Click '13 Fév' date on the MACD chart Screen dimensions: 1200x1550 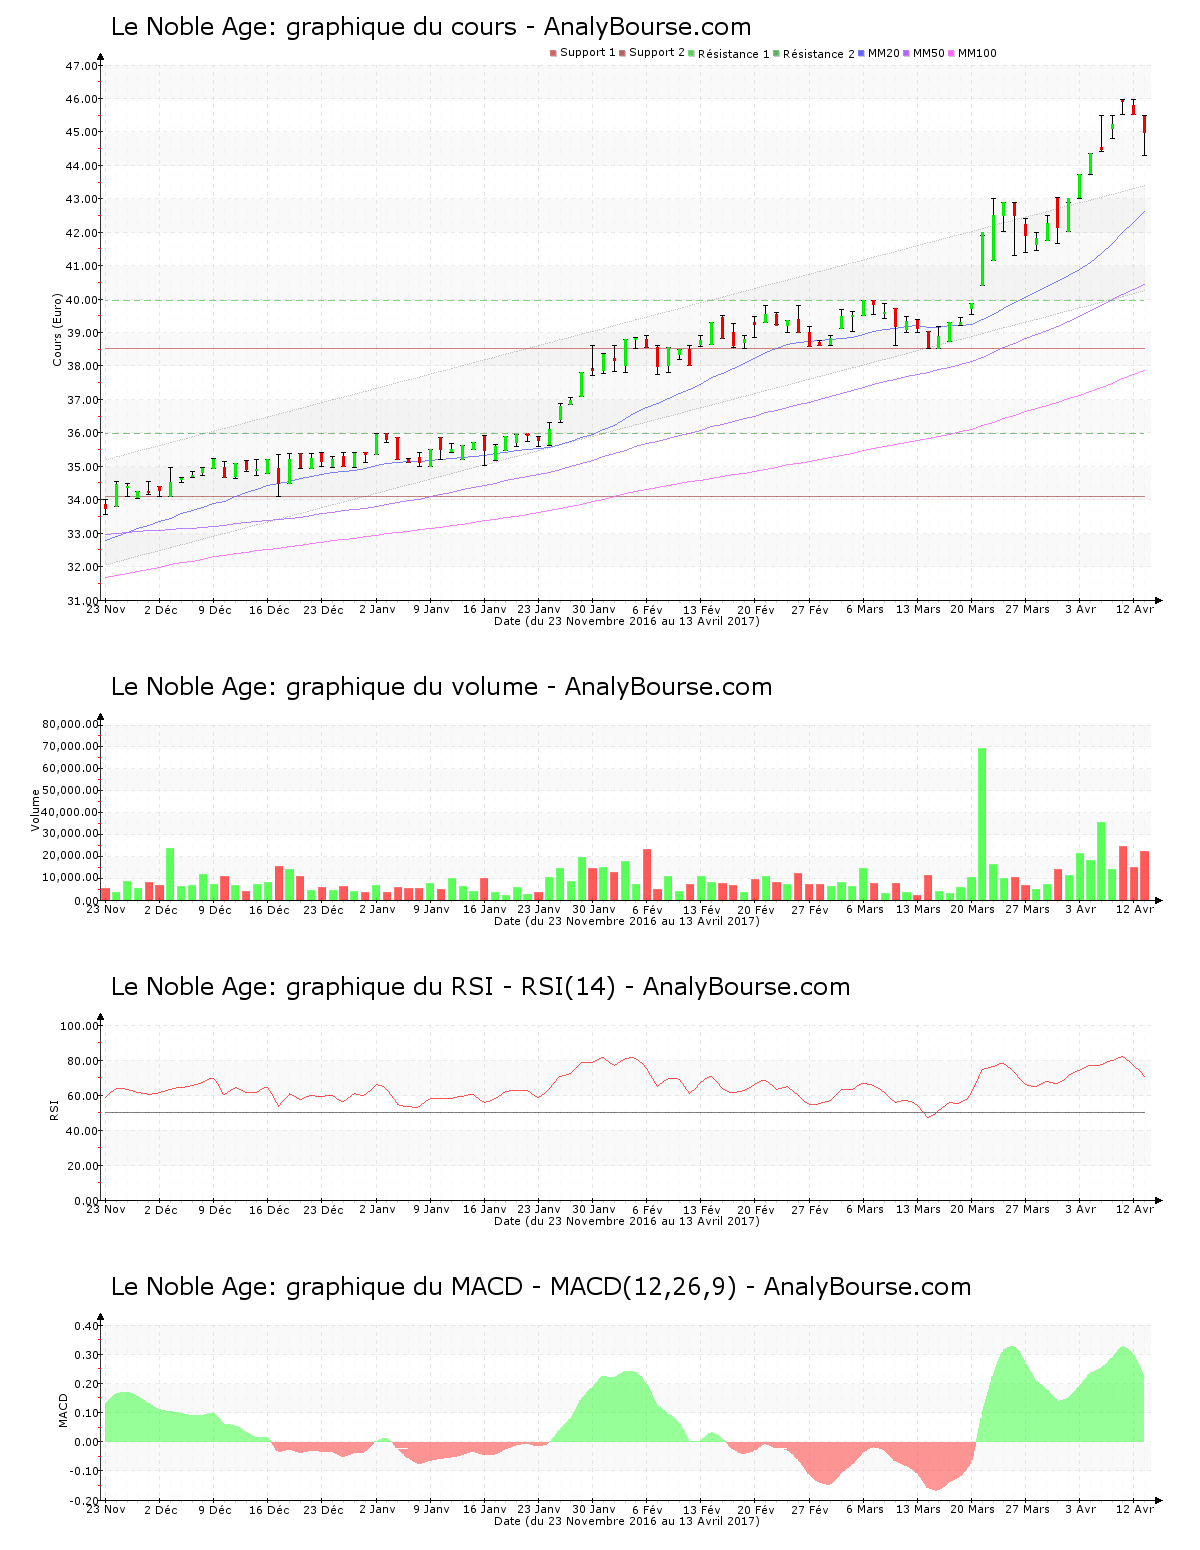coord(702,1509)
